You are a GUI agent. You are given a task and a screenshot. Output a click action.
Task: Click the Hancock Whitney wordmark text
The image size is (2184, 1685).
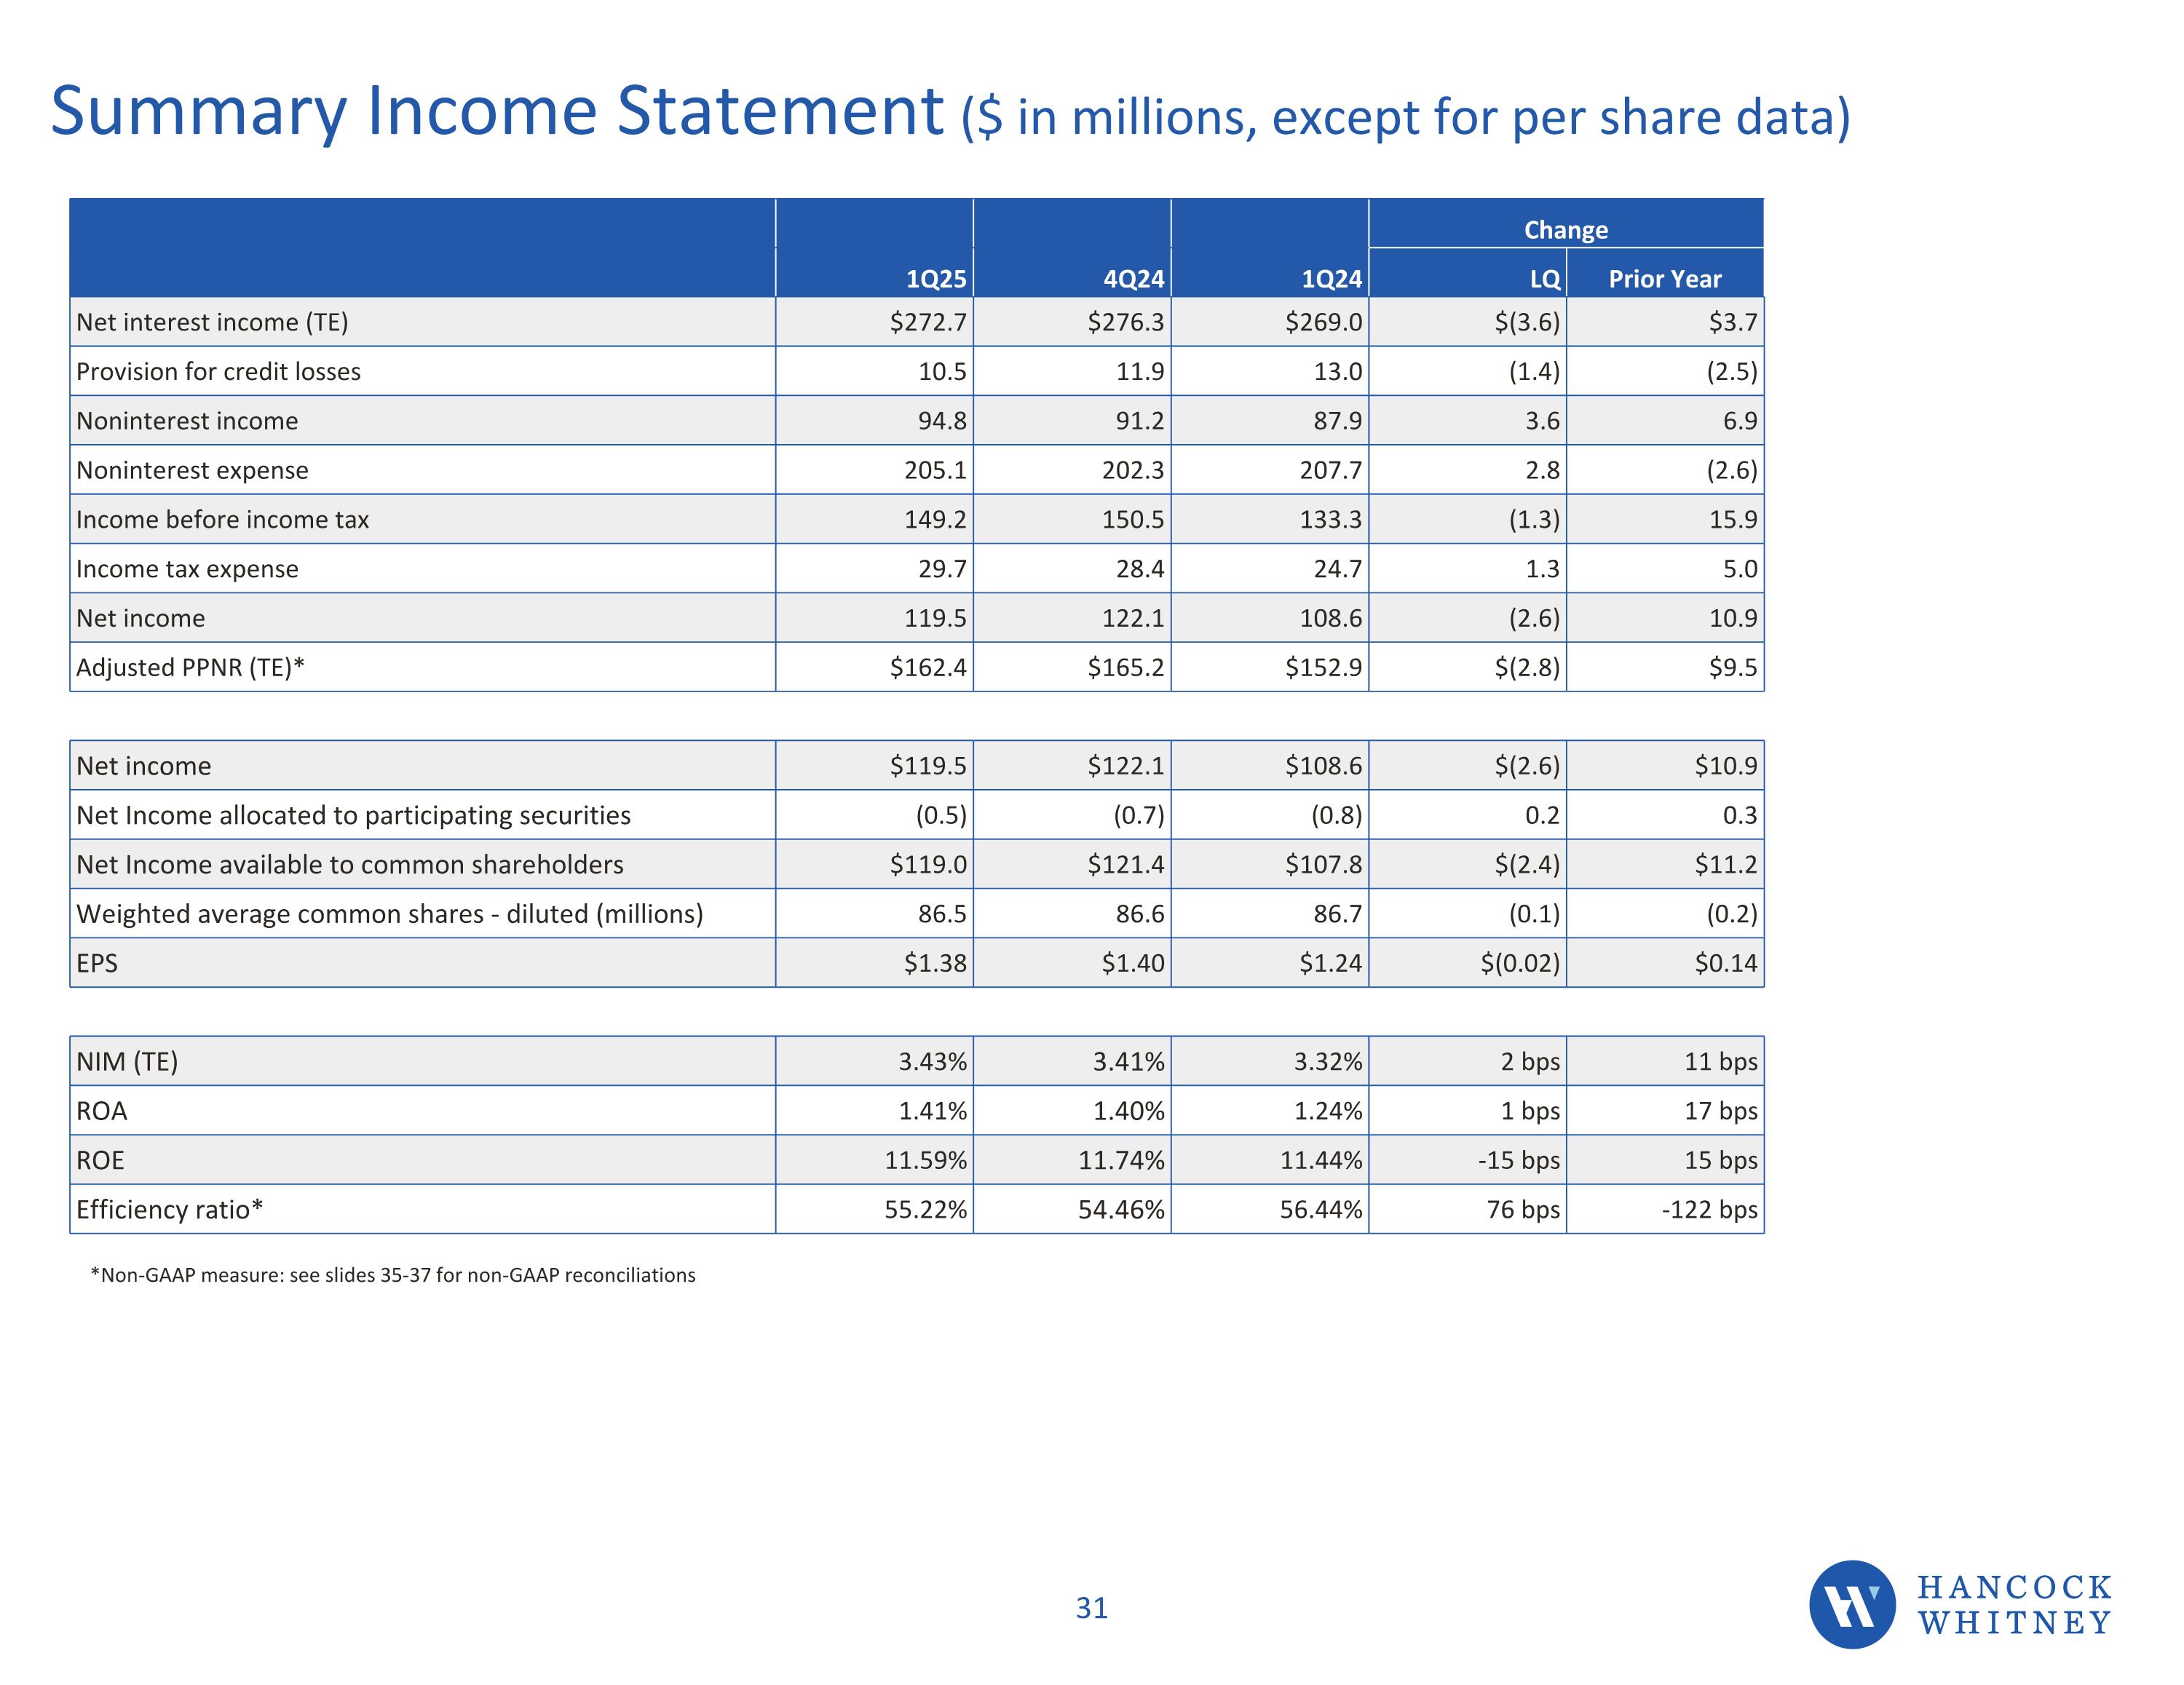(2014, 1604)
